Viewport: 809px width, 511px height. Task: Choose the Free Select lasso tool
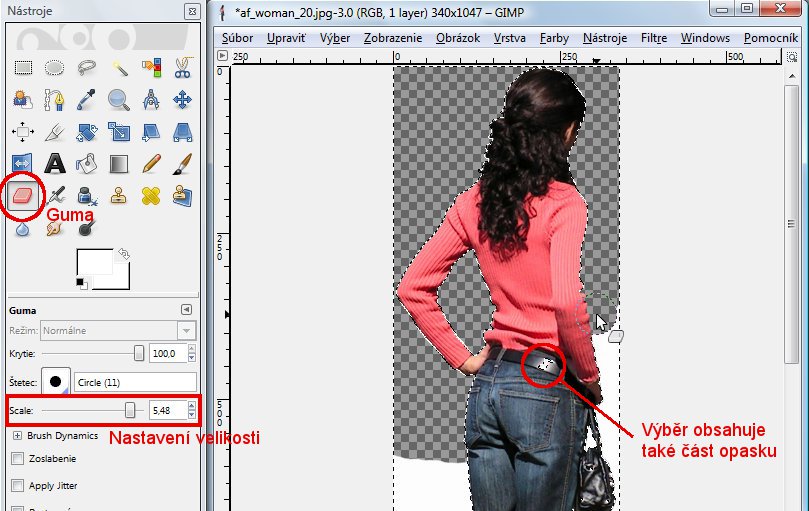pos(86,68)
